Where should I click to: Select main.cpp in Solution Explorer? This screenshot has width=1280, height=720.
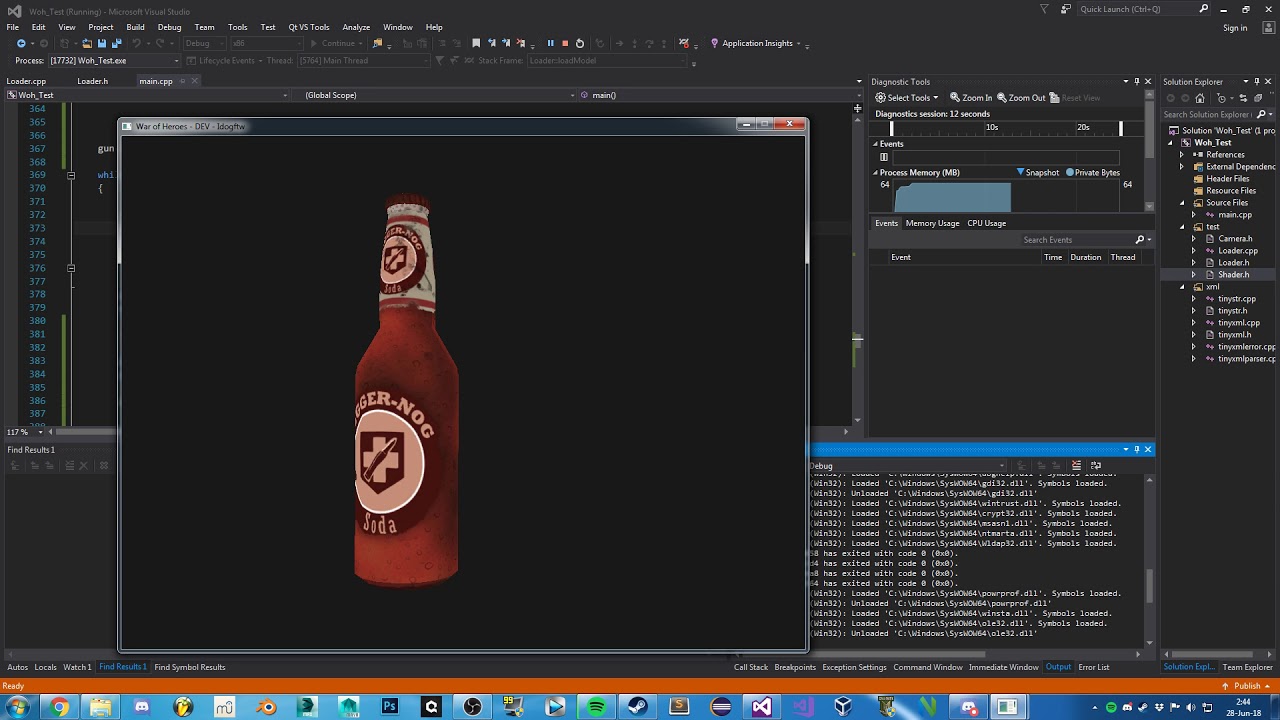click(1234, 215)
